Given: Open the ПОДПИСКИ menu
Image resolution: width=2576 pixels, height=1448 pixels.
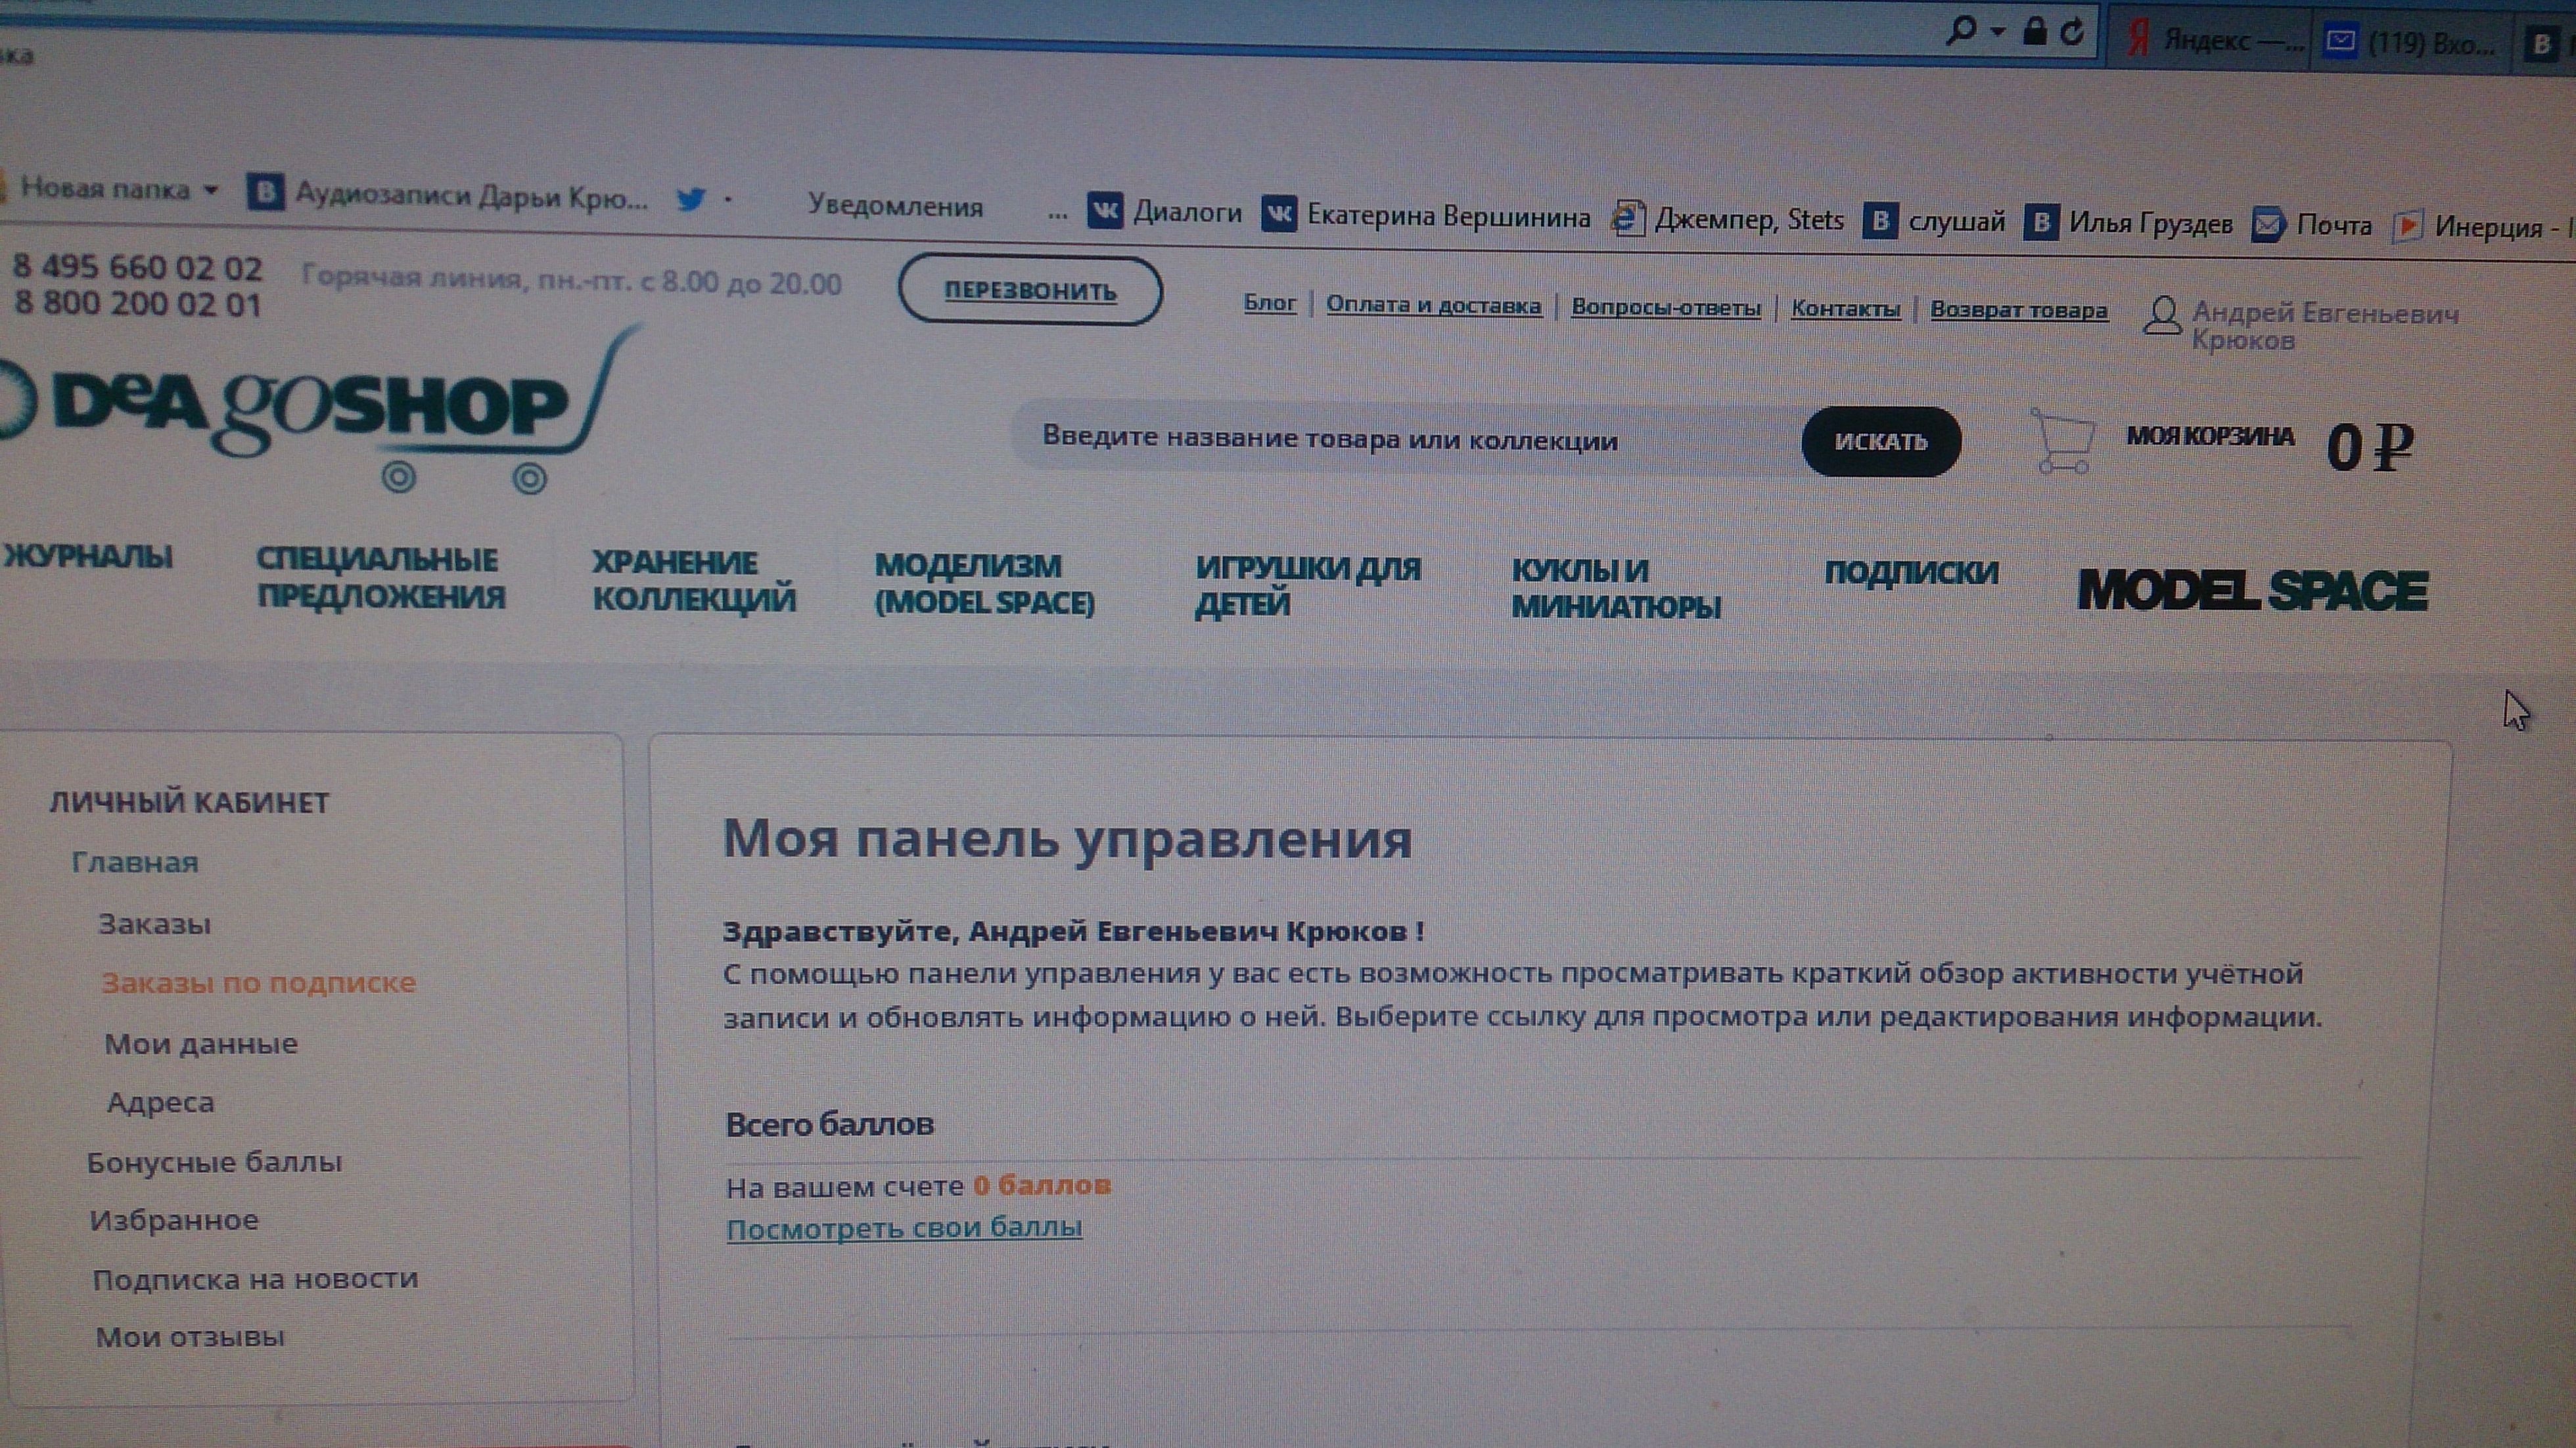Looking at the screenshot, I should [x=1911, y=573].
